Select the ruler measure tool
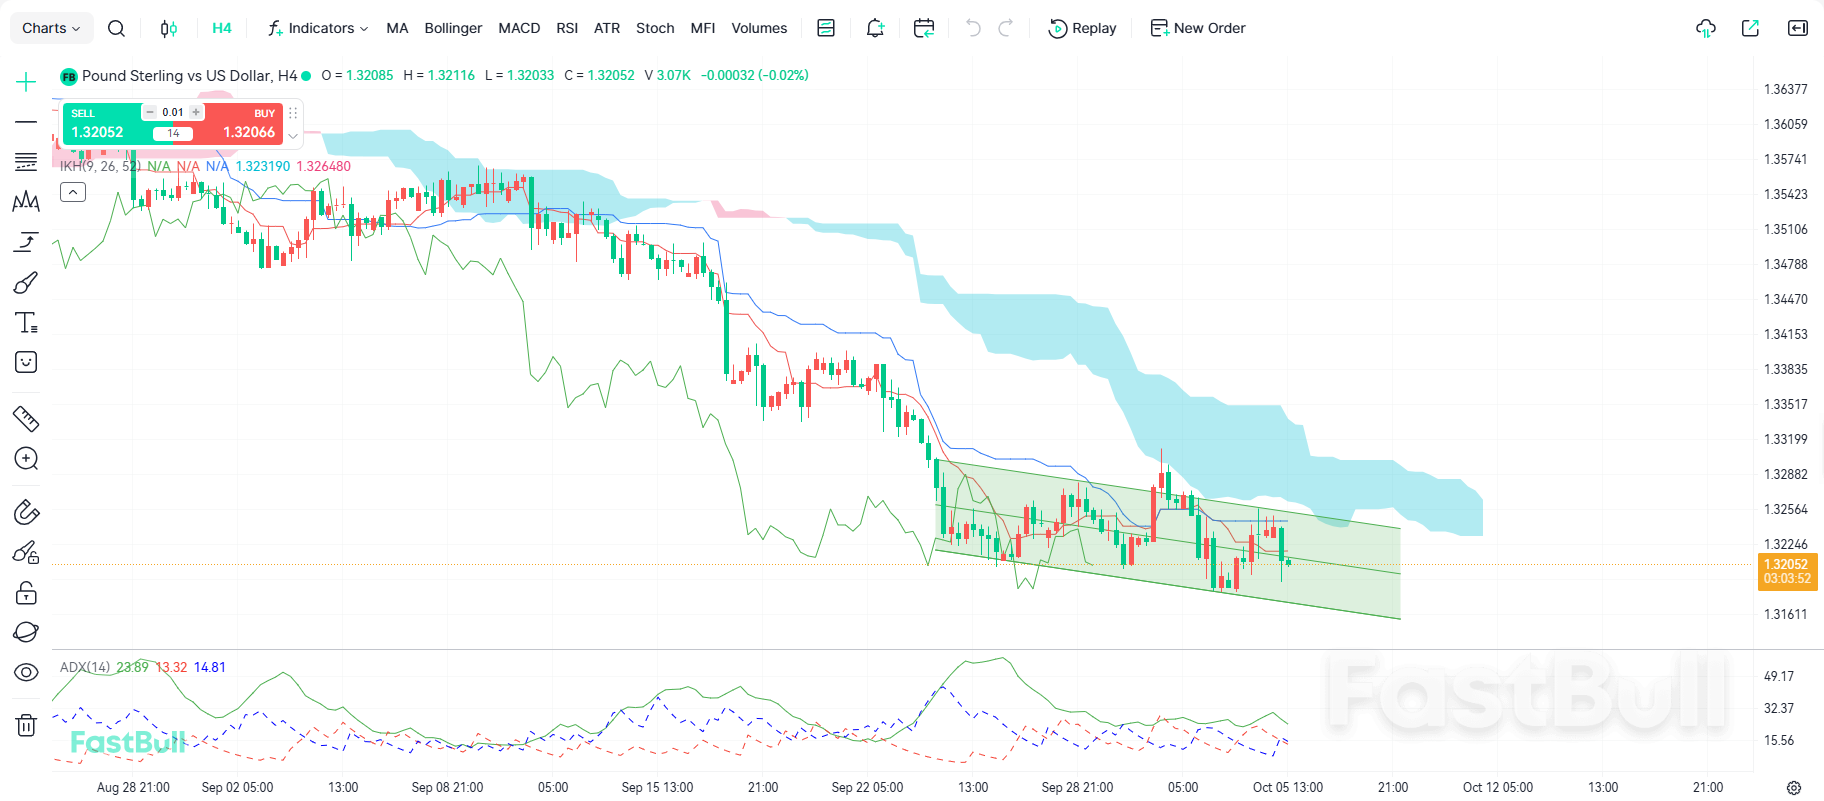 [26, 418]
